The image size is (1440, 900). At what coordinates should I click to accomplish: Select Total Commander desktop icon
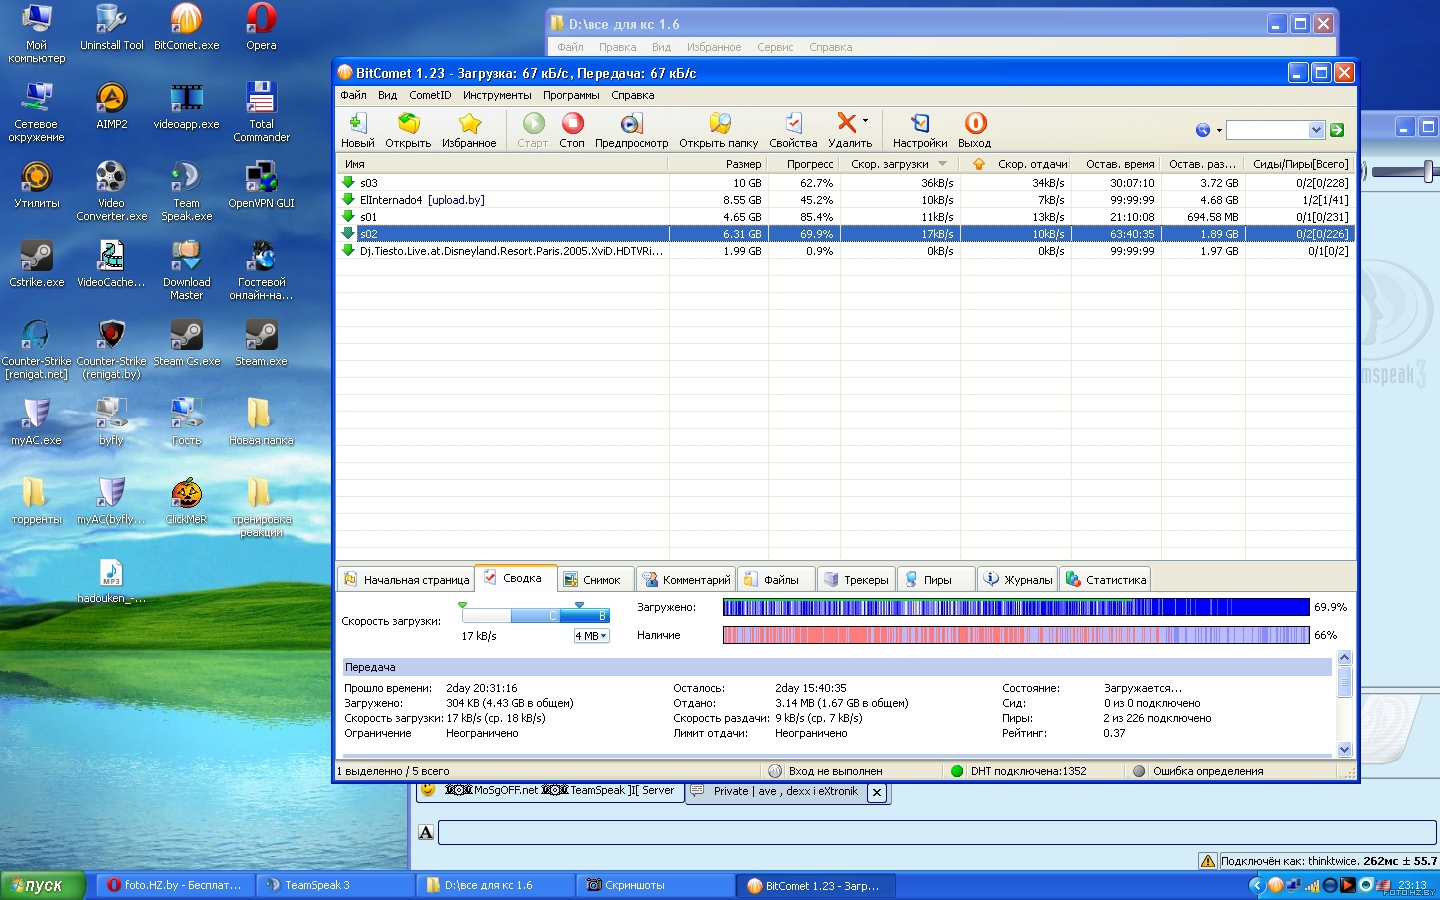pos(261,112)
